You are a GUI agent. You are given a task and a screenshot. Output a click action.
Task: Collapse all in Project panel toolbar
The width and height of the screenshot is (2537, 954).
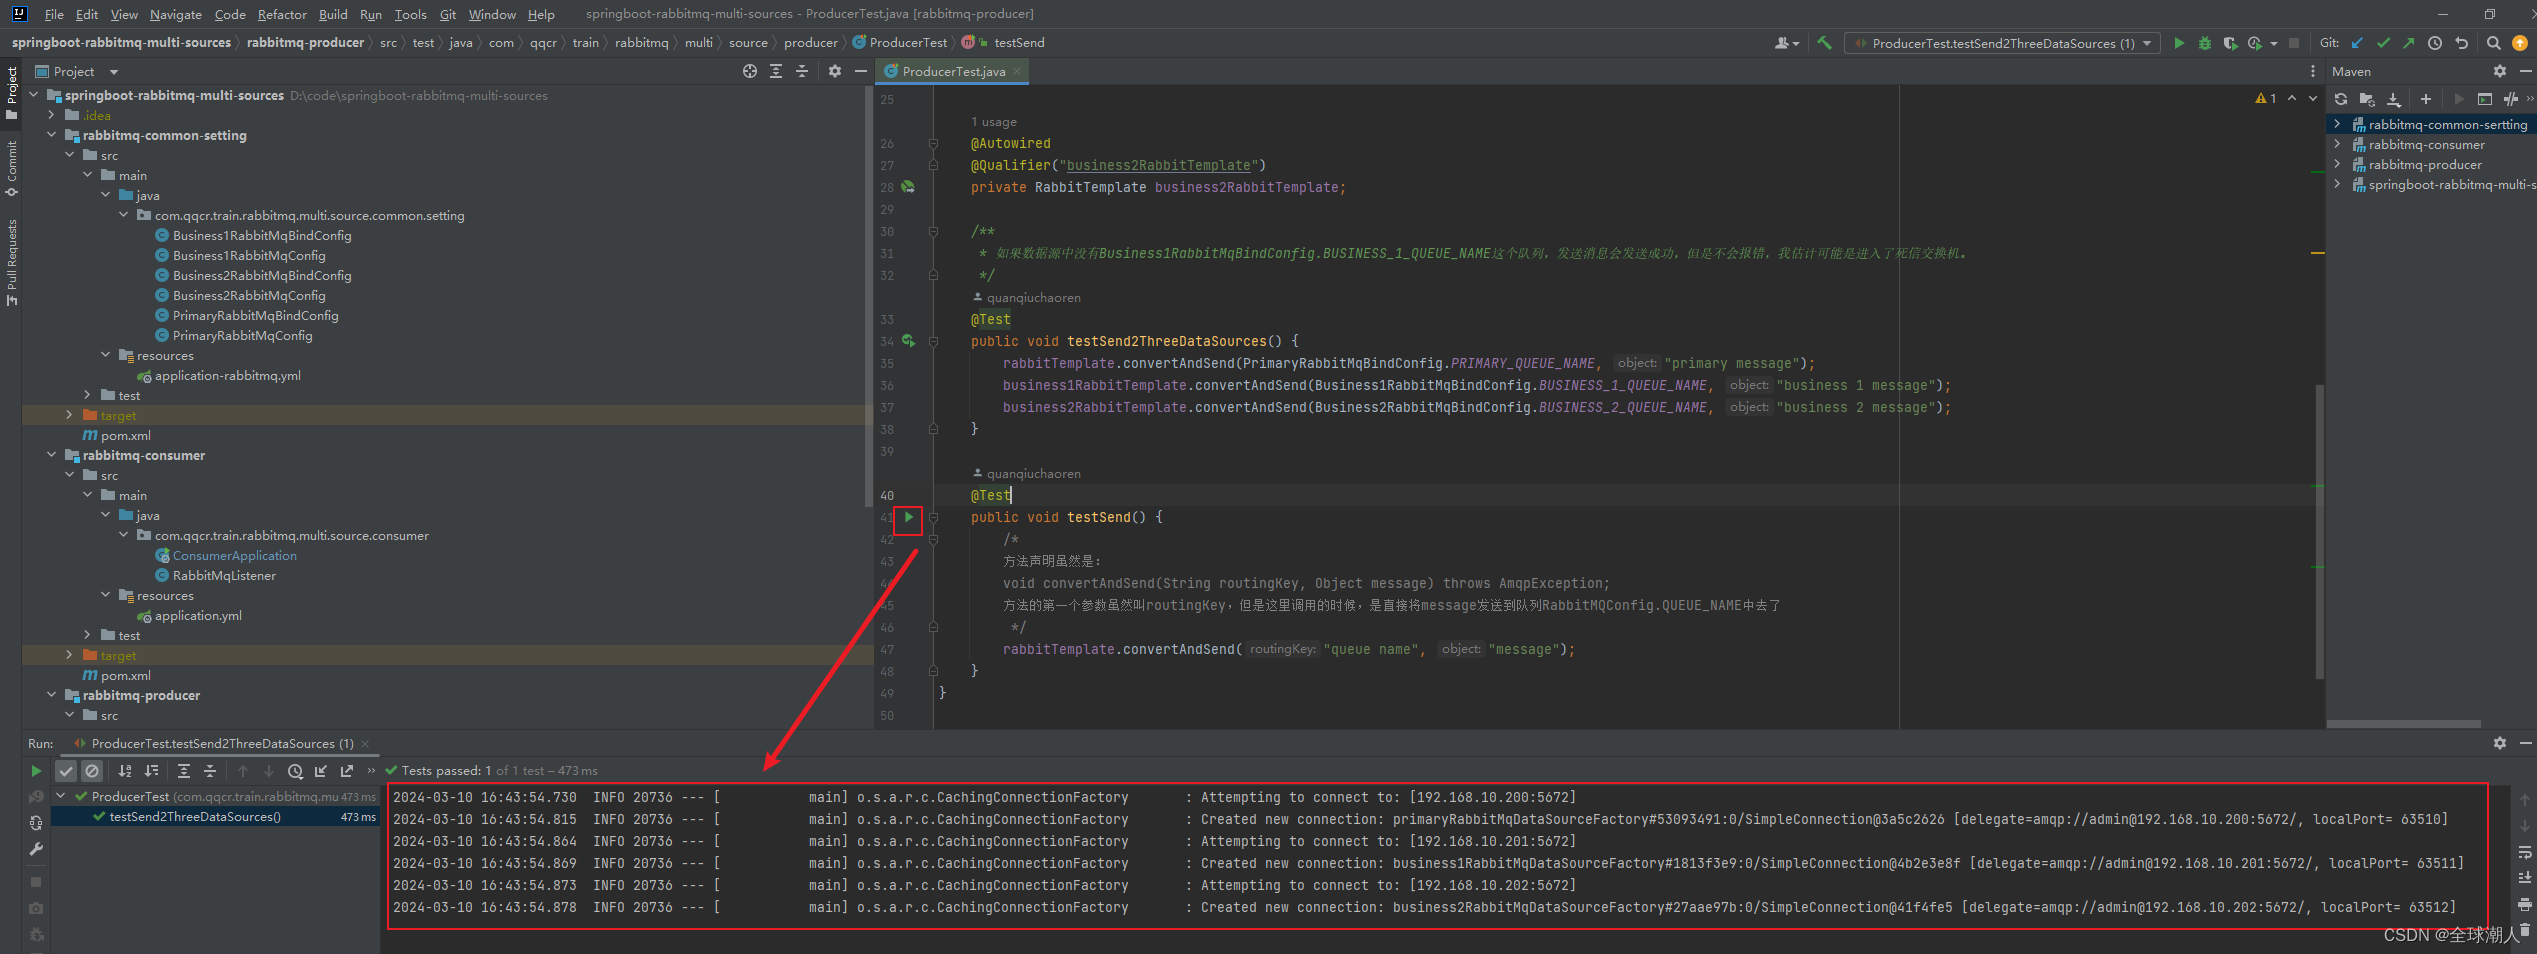click(801, 71)
